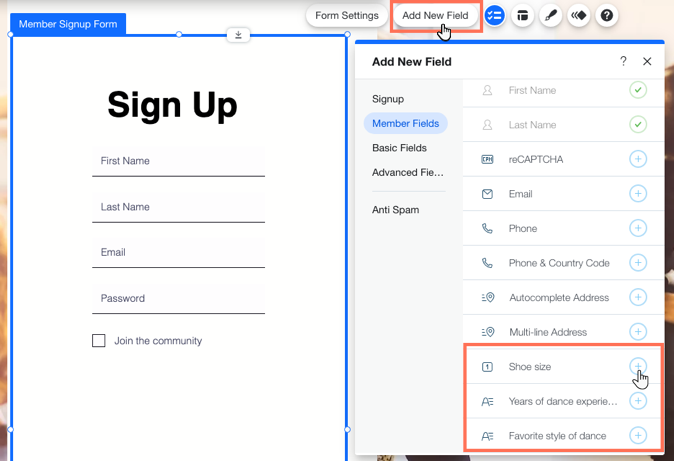Click the Password input in form
Image resolution: width=674 pixels, height=461 pixels.
[x=178, y=299]
